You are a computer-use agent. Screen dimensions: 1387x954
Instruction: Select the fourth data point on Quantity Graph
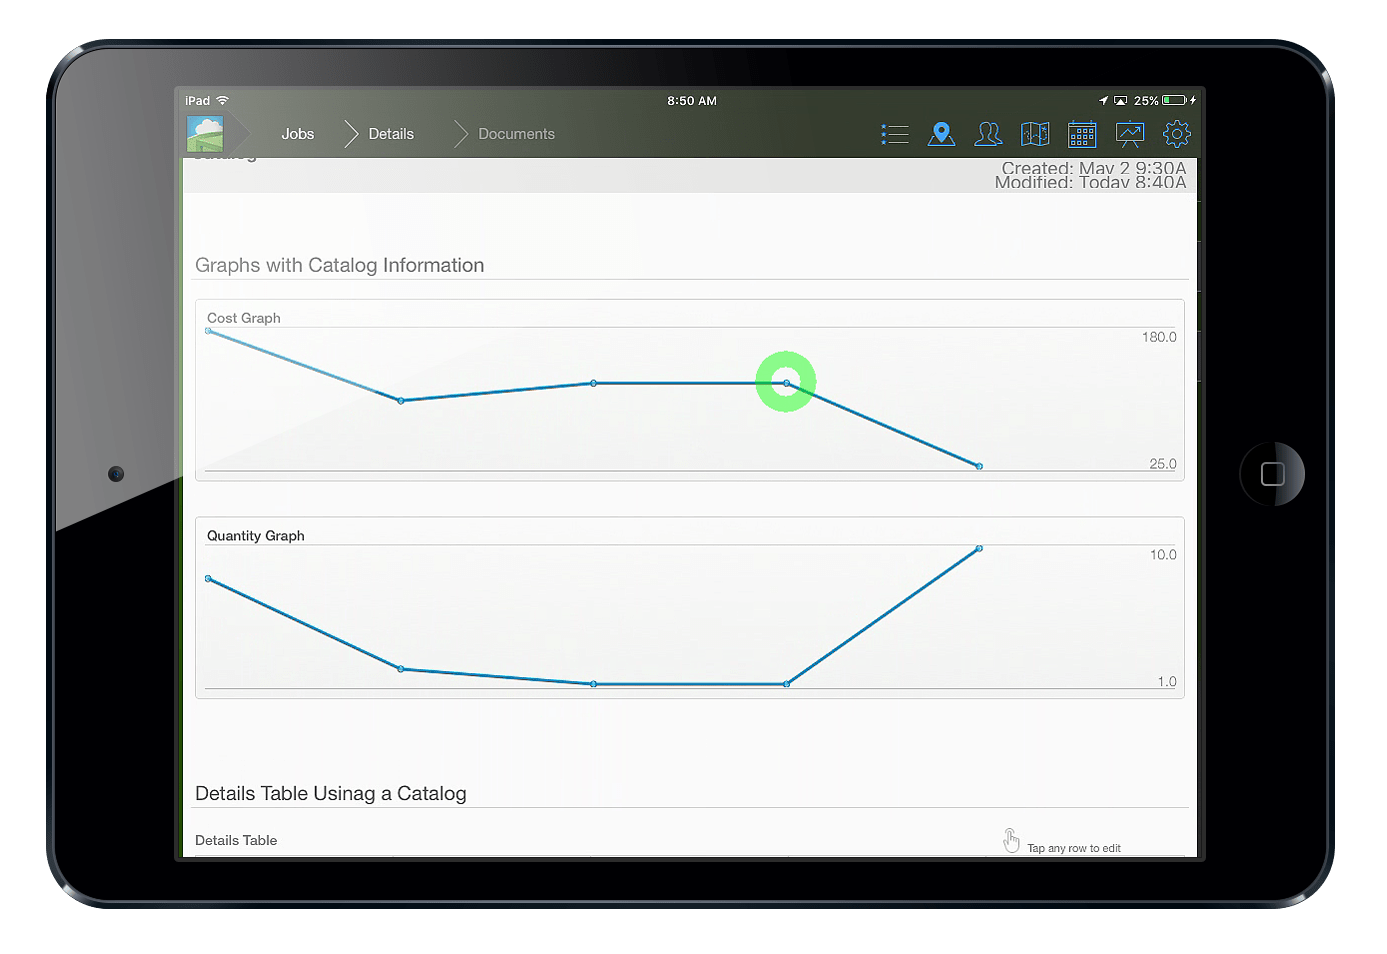[787, 684]
